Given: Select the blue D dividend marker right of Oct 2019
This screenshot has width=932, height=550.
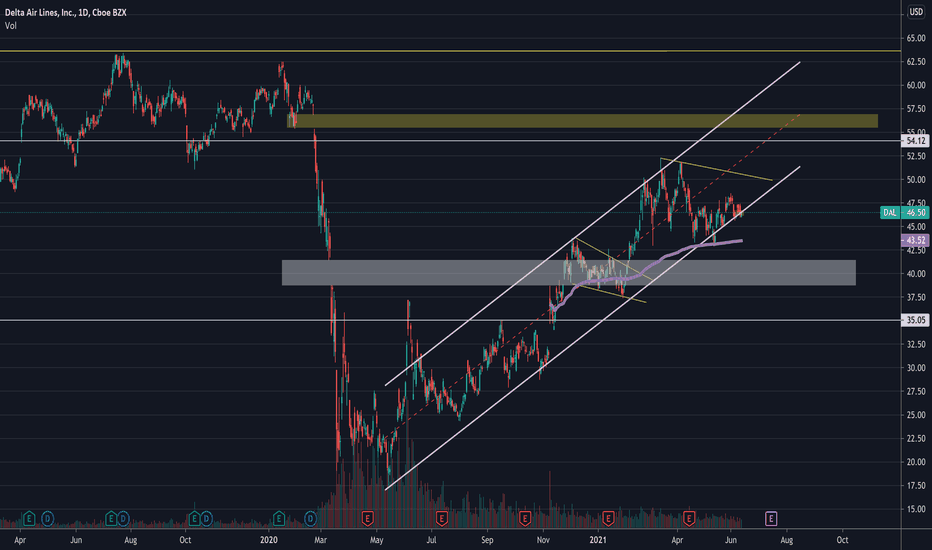Looking at the screenshot, I should [206, 518].
